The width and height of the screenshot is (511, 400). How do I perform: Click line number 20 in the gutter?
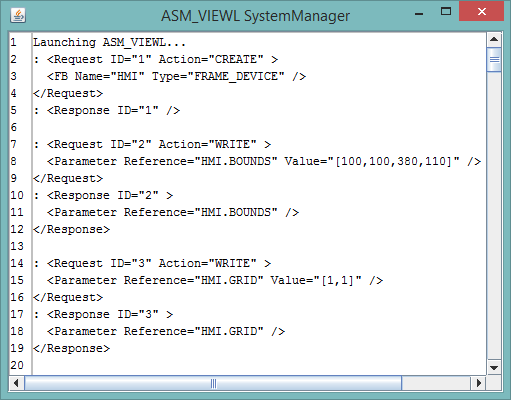17,365
